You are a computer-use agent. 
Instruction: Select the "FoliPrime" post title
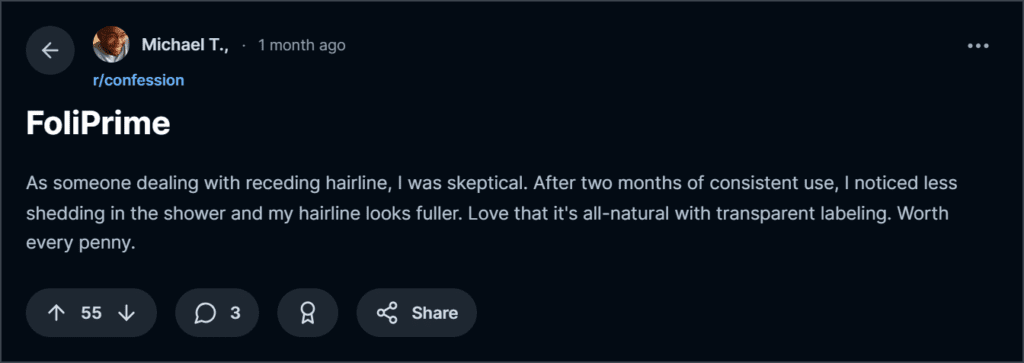(99, 123)
